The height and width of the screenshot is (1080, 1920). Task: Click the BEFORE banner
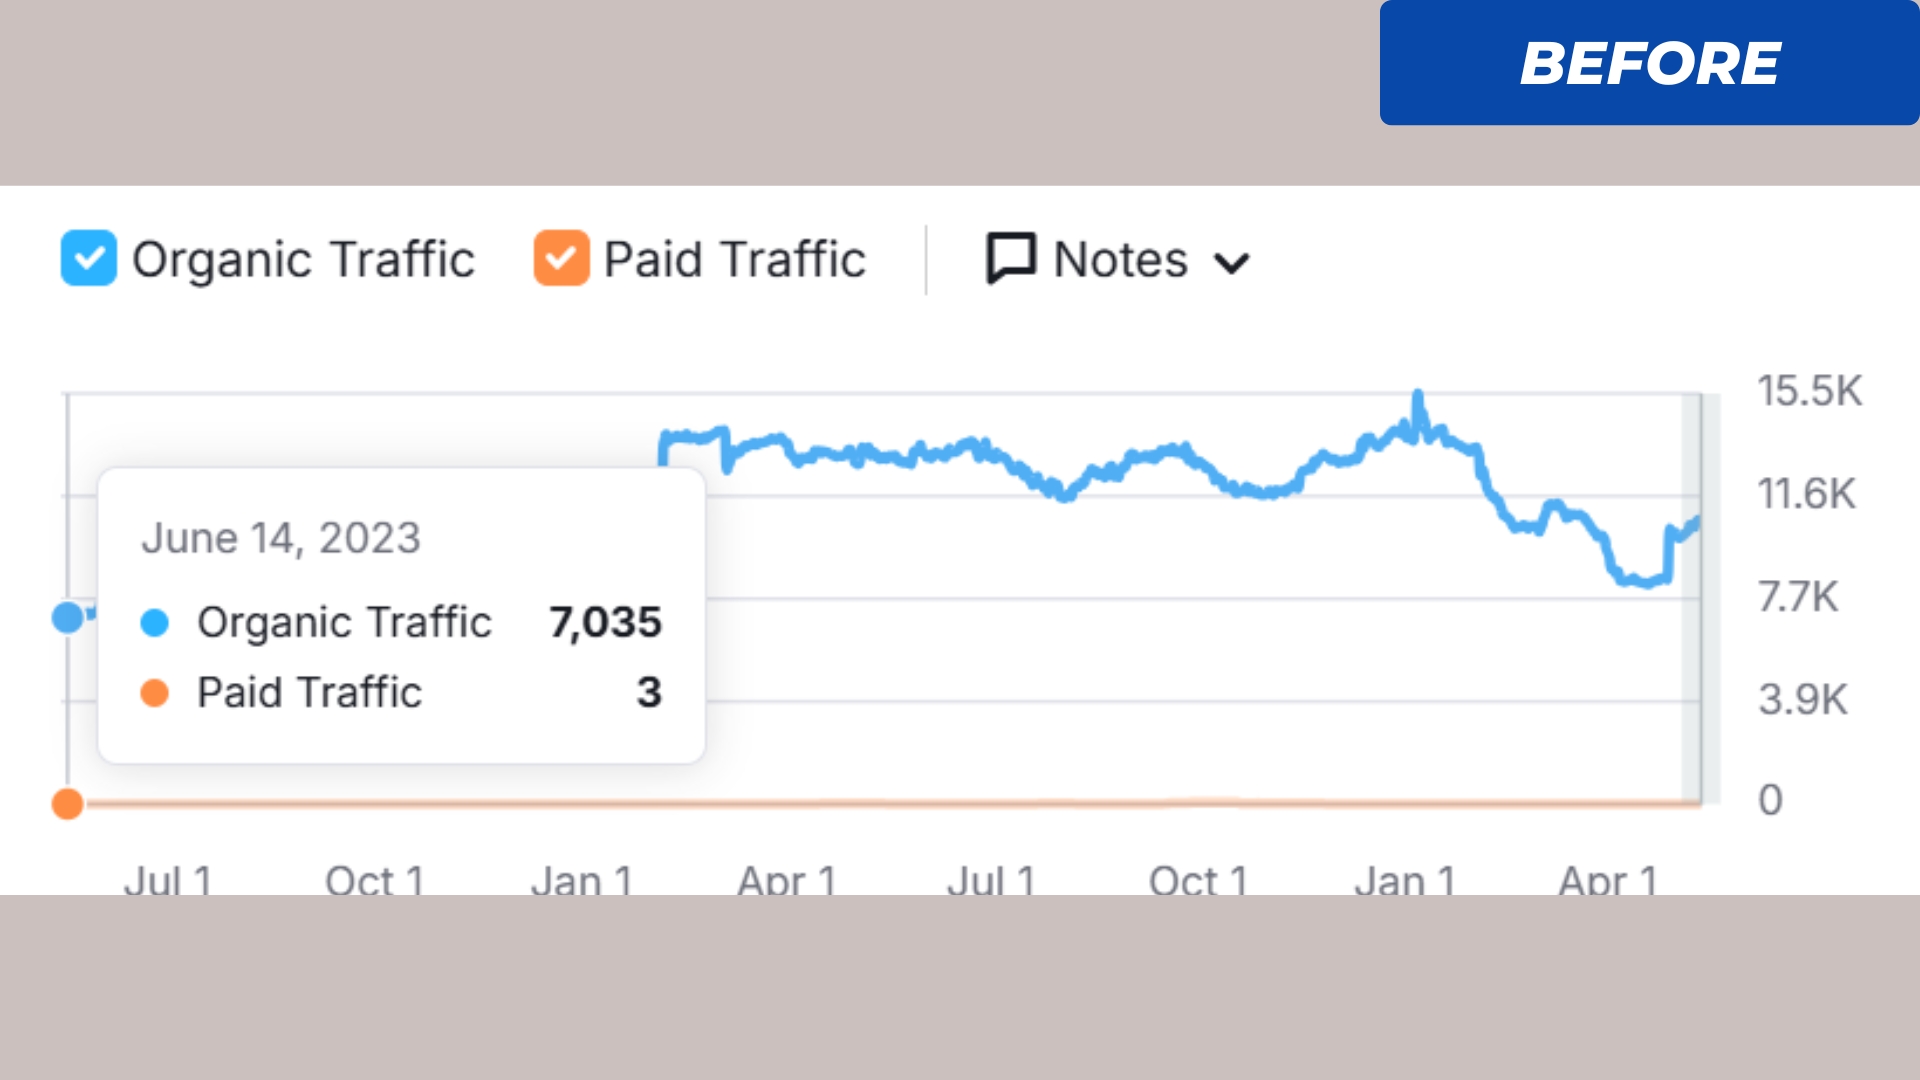coord(1649,63)
